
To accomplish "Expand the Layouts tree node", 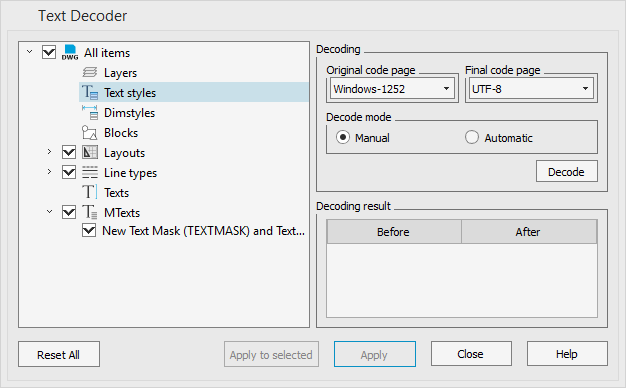I will pyautogui.click(x=49, y=152).
